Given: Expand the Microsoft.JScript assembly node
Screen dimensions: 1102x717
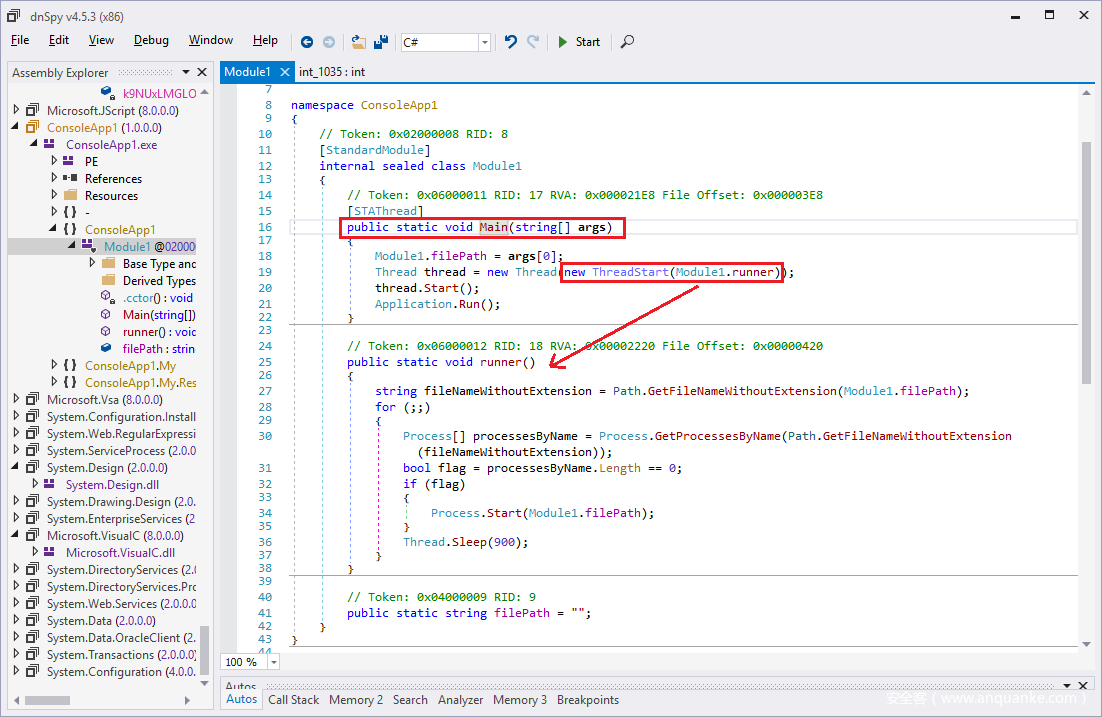Looking at the screenshot, I should [x=16, y=111].
